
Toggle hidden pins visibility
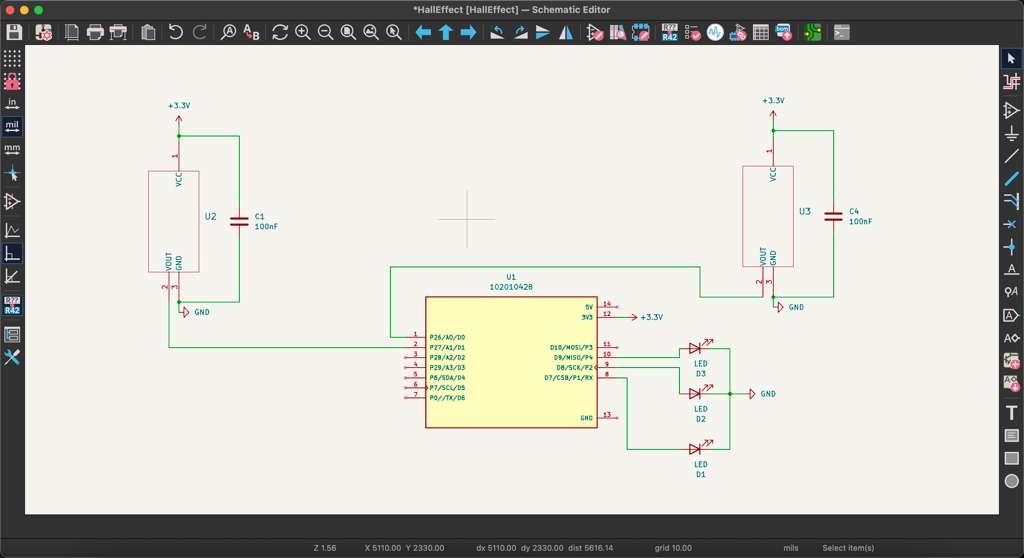point(12,202)
